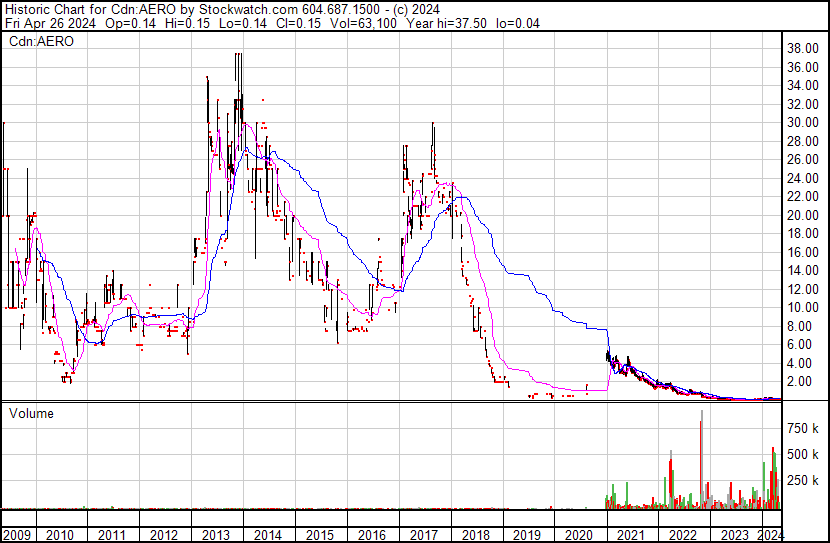The width and height of the screenshot is (830, 543).
Task: Click the 36.00 price axis value
Action: [x=802, y=67]
